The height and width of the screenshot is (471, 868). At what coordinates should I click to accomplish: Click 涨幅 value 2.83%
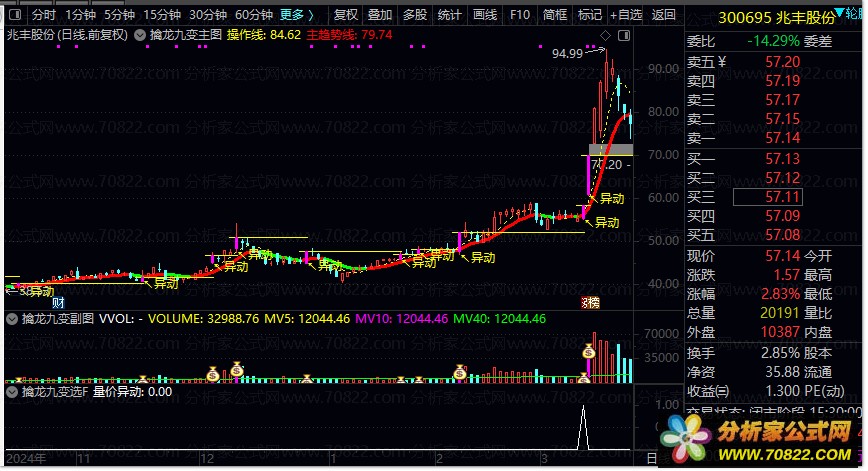781,294
